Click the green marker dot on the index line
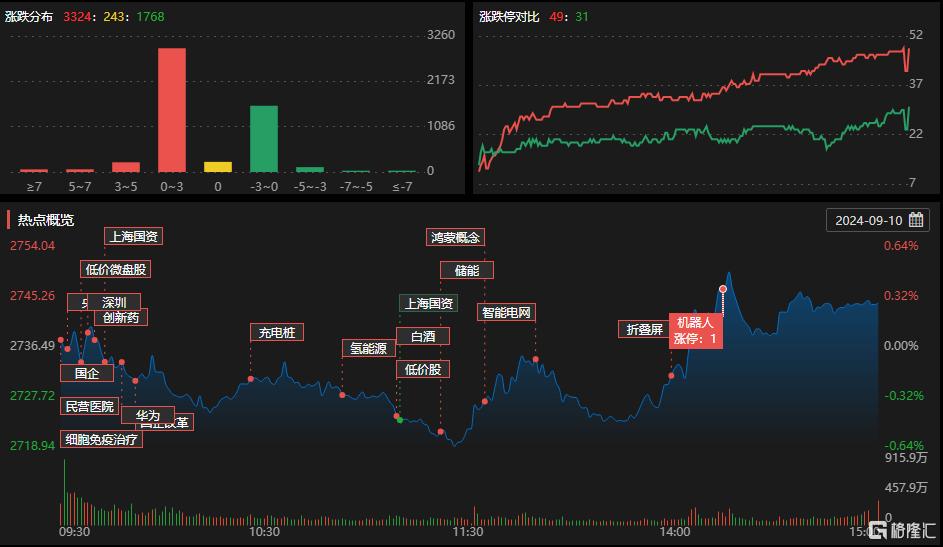Image resolution: width=943 pixels, height=547 pixels. point(401,420)
